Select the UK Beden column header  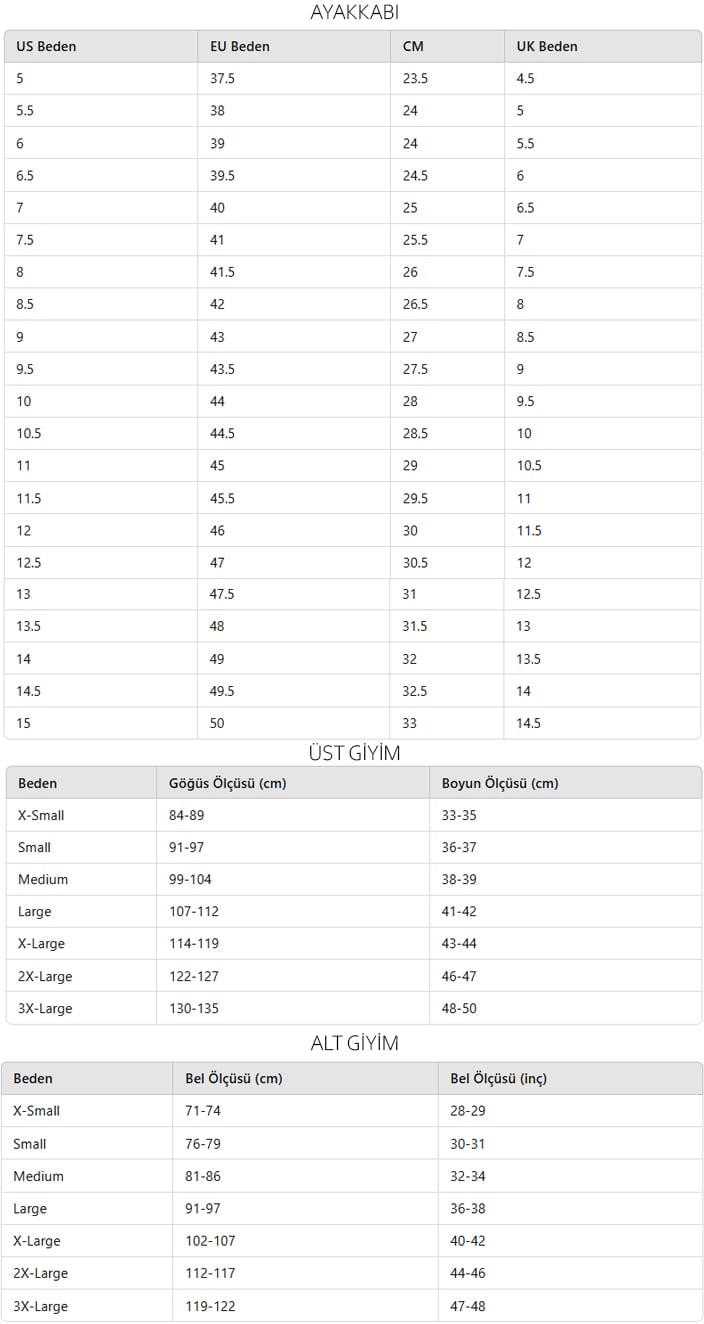pos(602,46)
